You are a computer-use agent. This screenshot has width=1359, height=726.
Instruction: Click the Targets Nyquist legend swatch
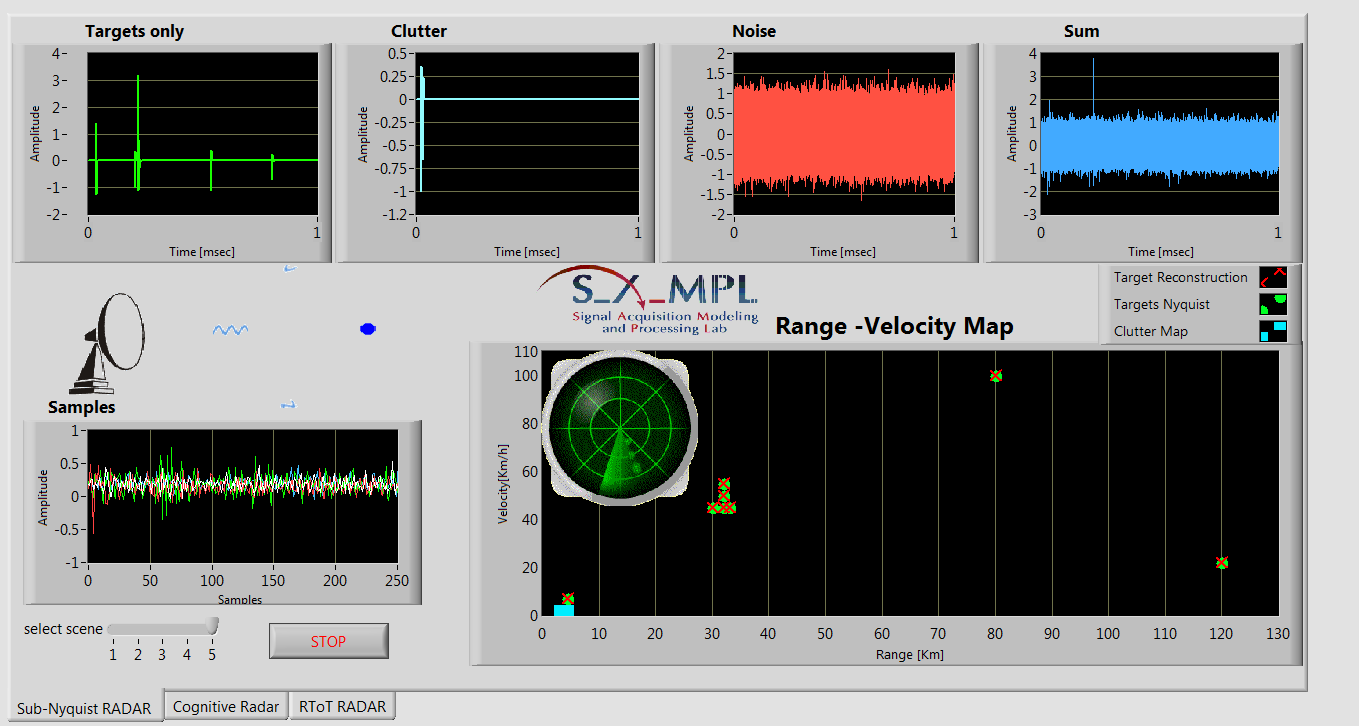(x=1272, y=304)
